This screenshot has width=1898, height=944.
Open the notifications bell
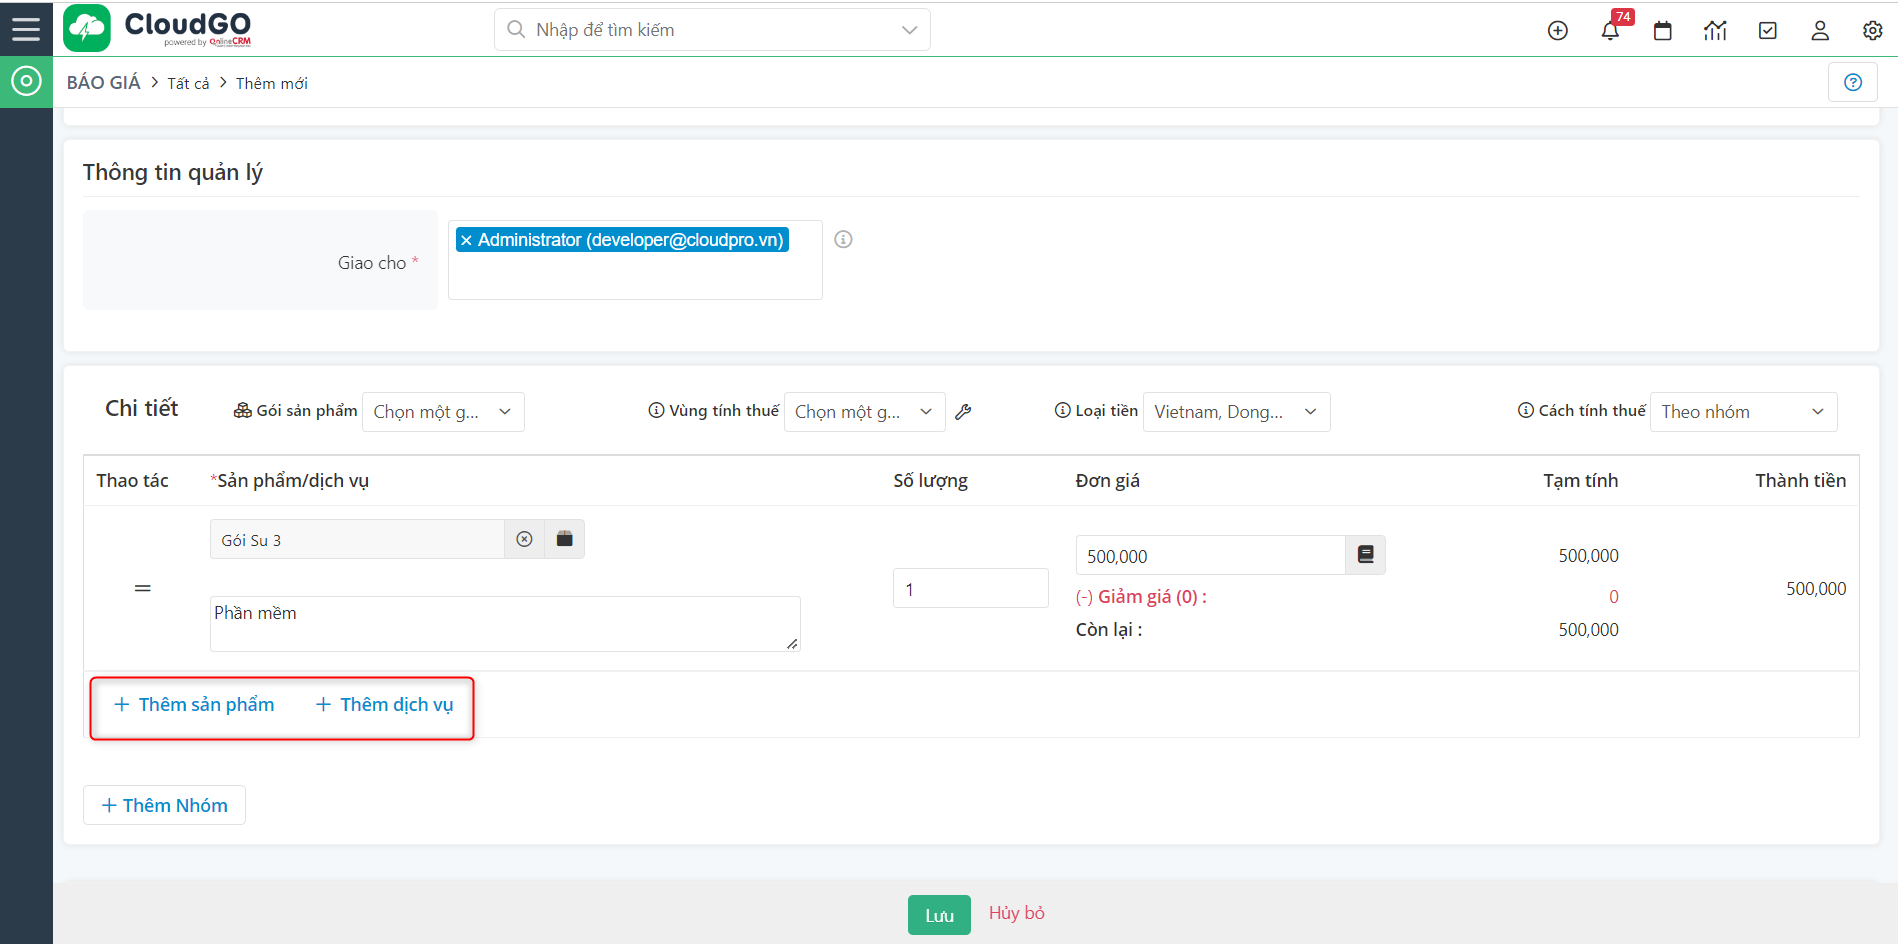coord(1610,31)
